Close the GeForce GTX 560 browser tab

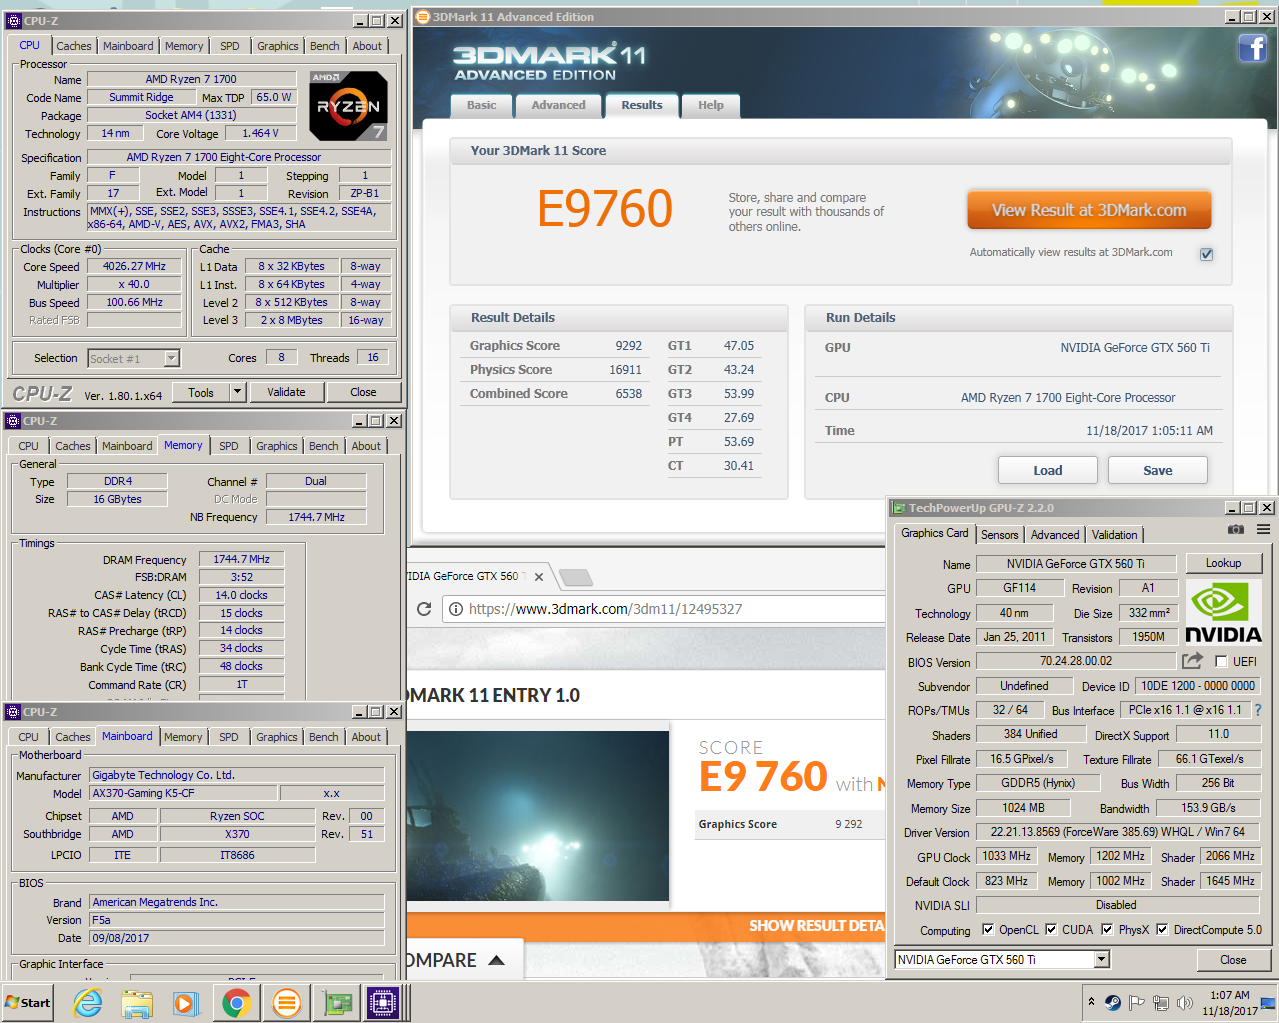539,577
